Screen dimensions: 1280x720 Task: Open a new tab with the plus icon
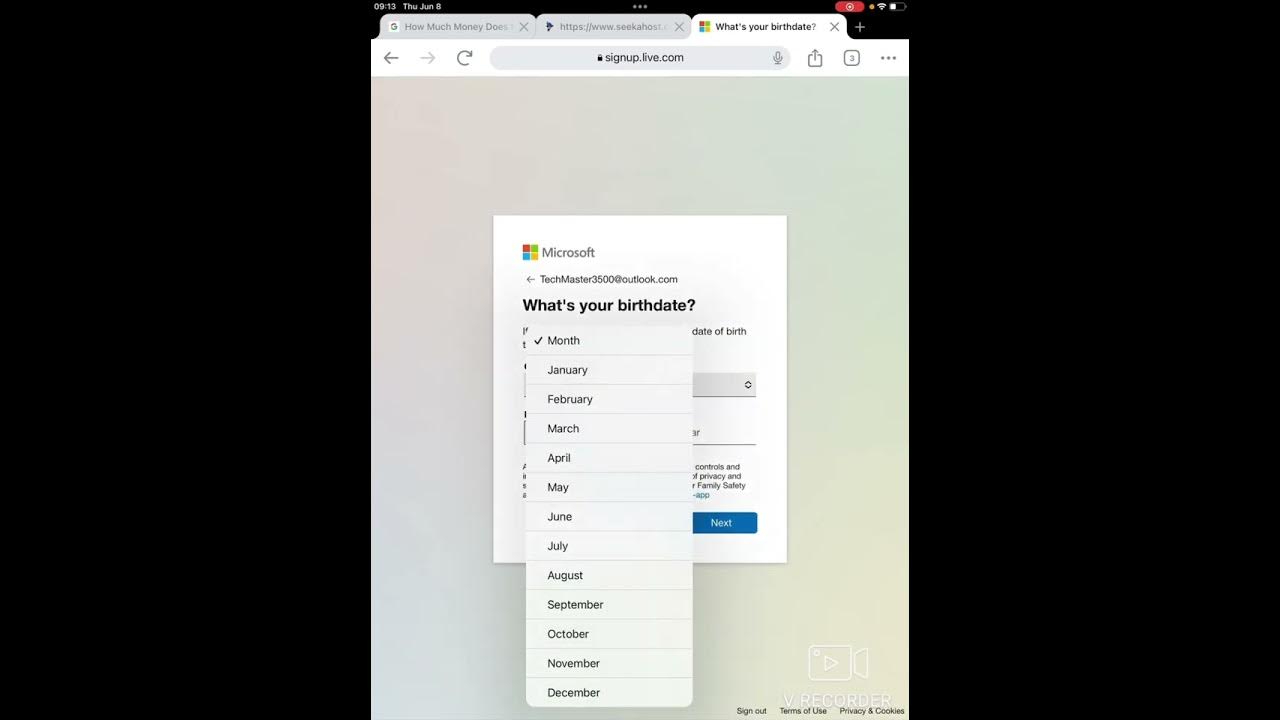pyautogui.click(x=860, y=27)
